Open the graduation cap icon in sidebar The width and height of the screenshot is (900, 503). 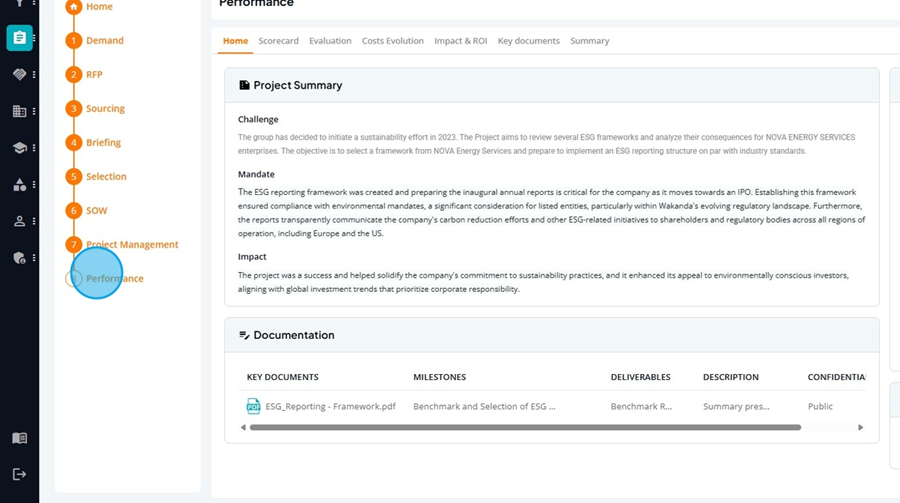(19, 148)
